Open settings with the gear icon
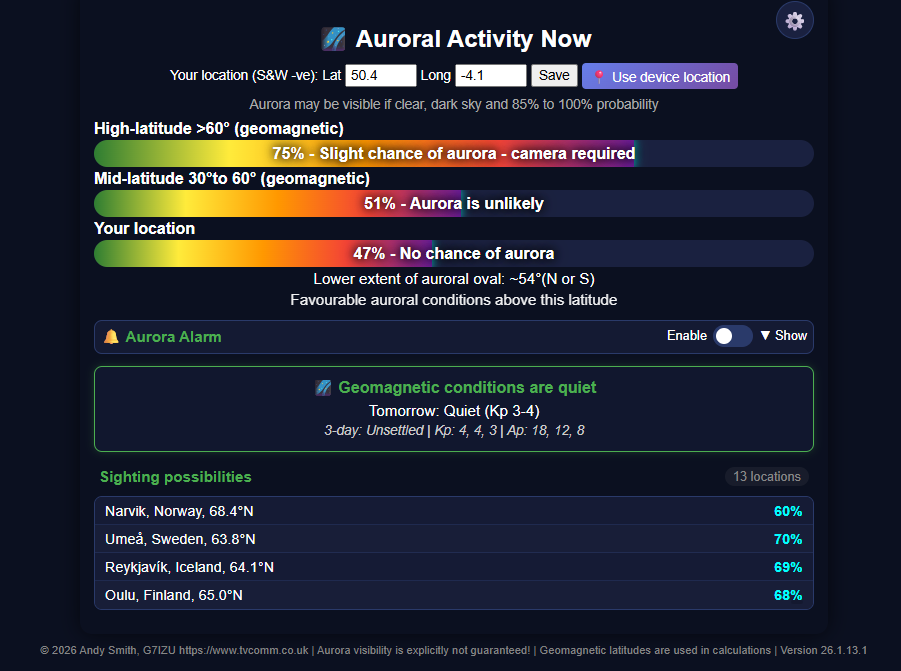901x671 pixels. [795, 21]
